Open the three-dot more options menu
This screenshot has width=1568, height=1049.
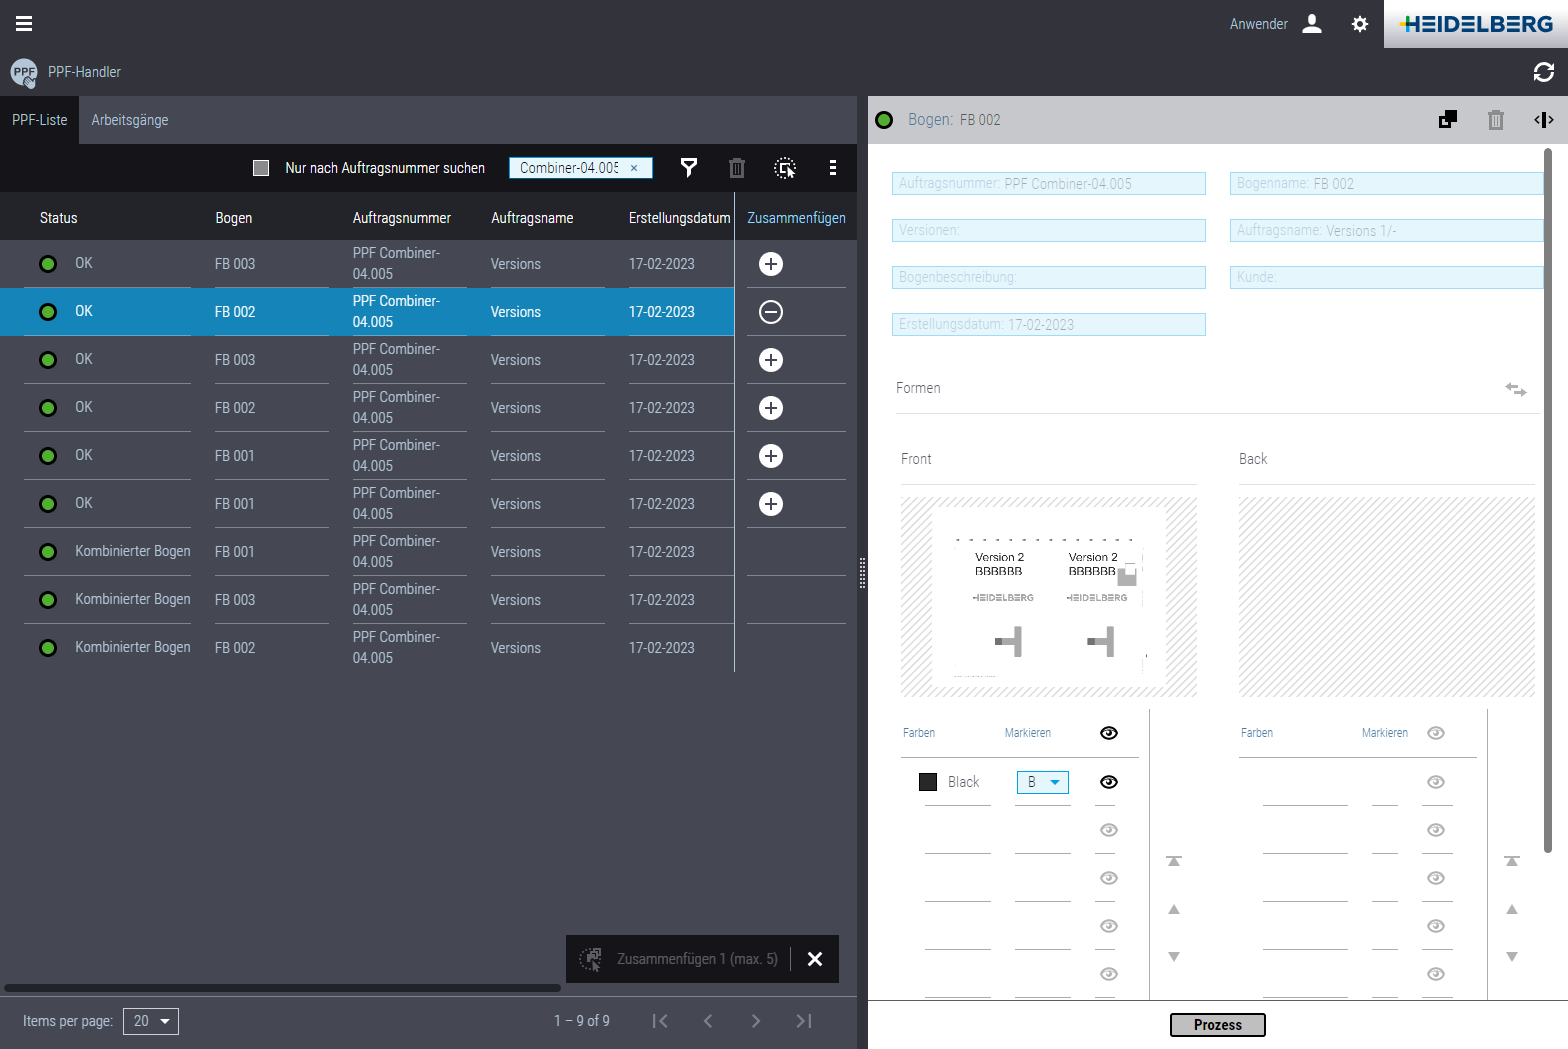[833, 168]
